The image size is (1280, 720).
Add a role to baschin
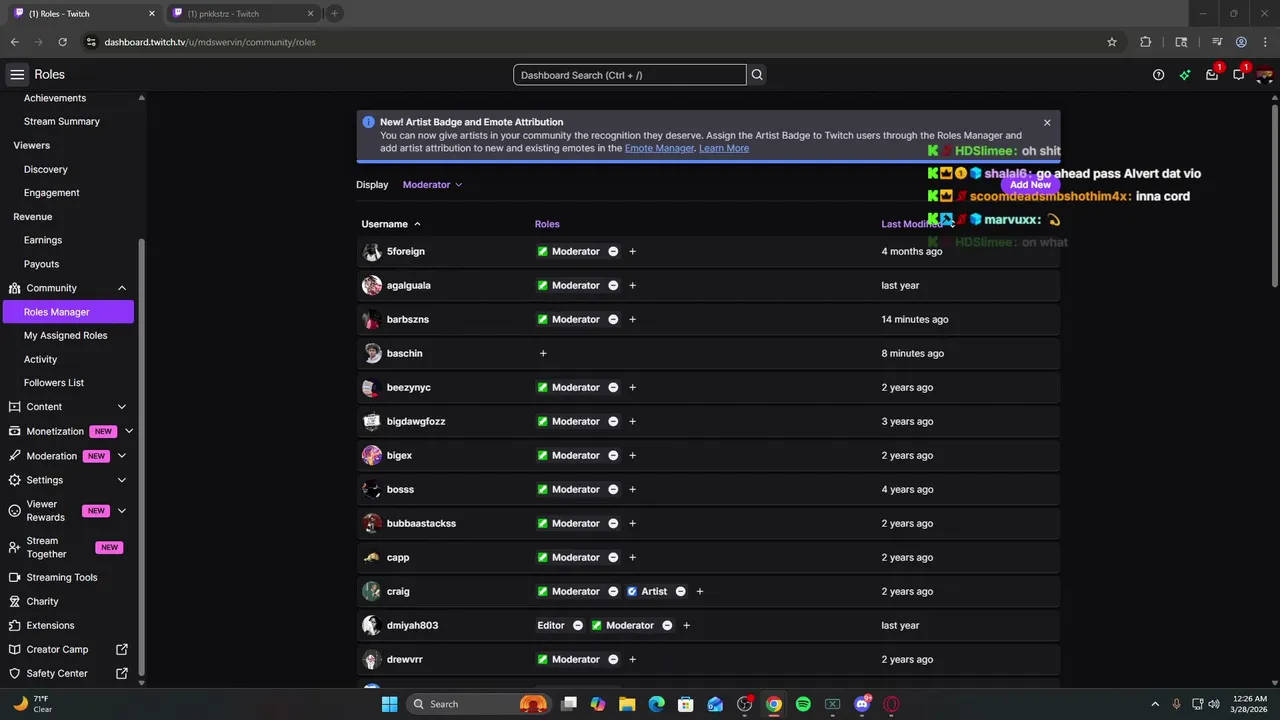pyautogui.click(x=543, y=354)
